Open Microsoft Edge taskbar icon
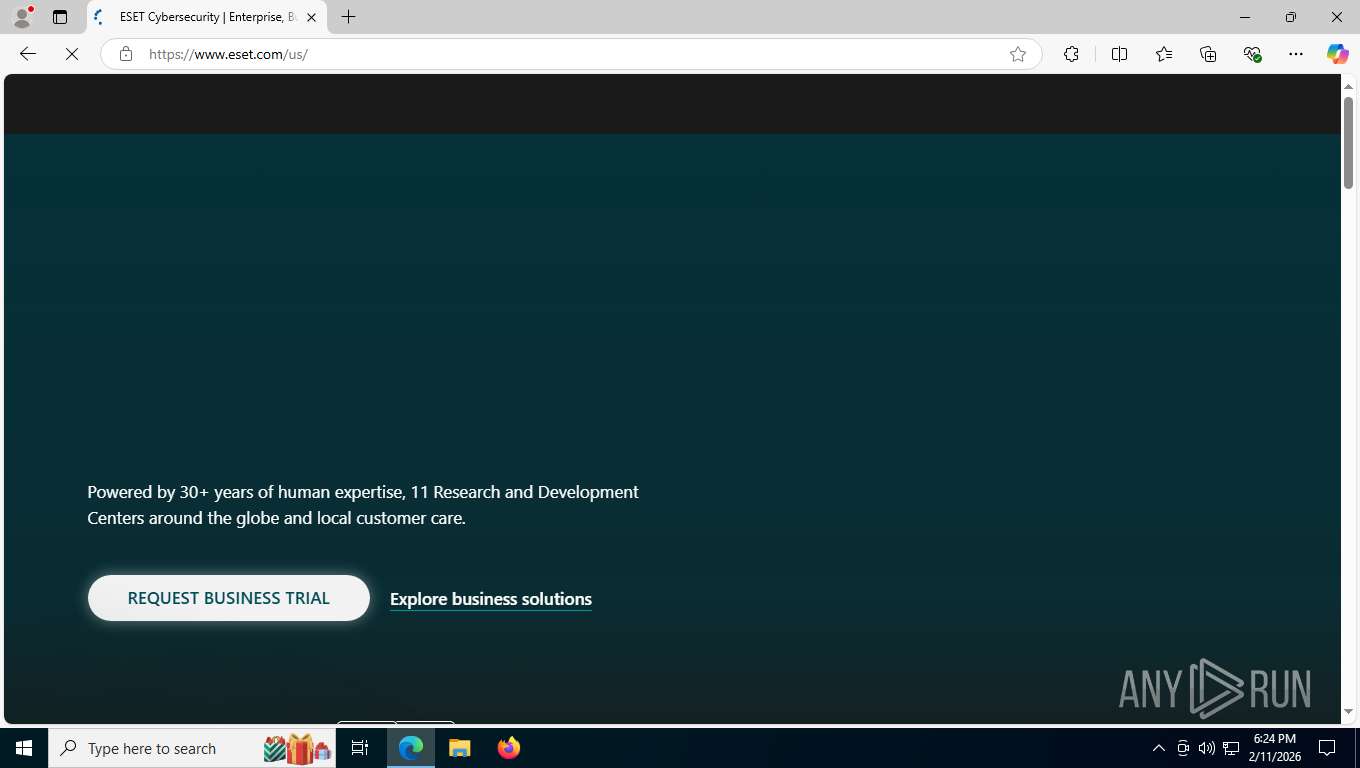1360x768 pixels. [x=411, y=748]
